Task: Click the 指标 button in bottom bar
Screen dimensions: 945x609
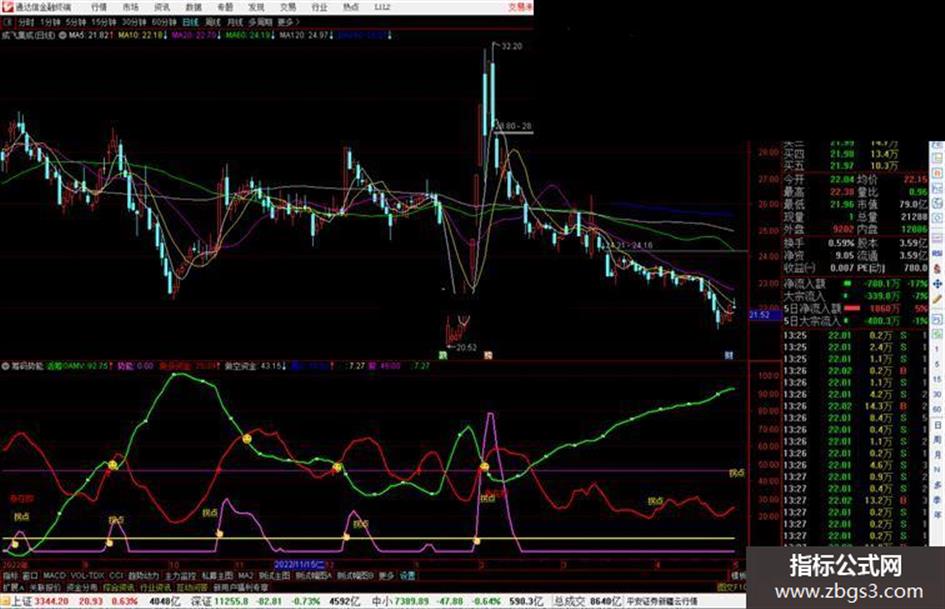Action: (10, 576)
